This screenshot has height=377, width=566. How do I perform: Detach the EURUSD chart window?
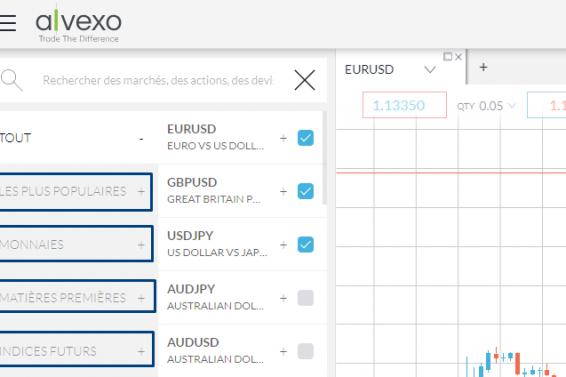(x=448, y=57)
